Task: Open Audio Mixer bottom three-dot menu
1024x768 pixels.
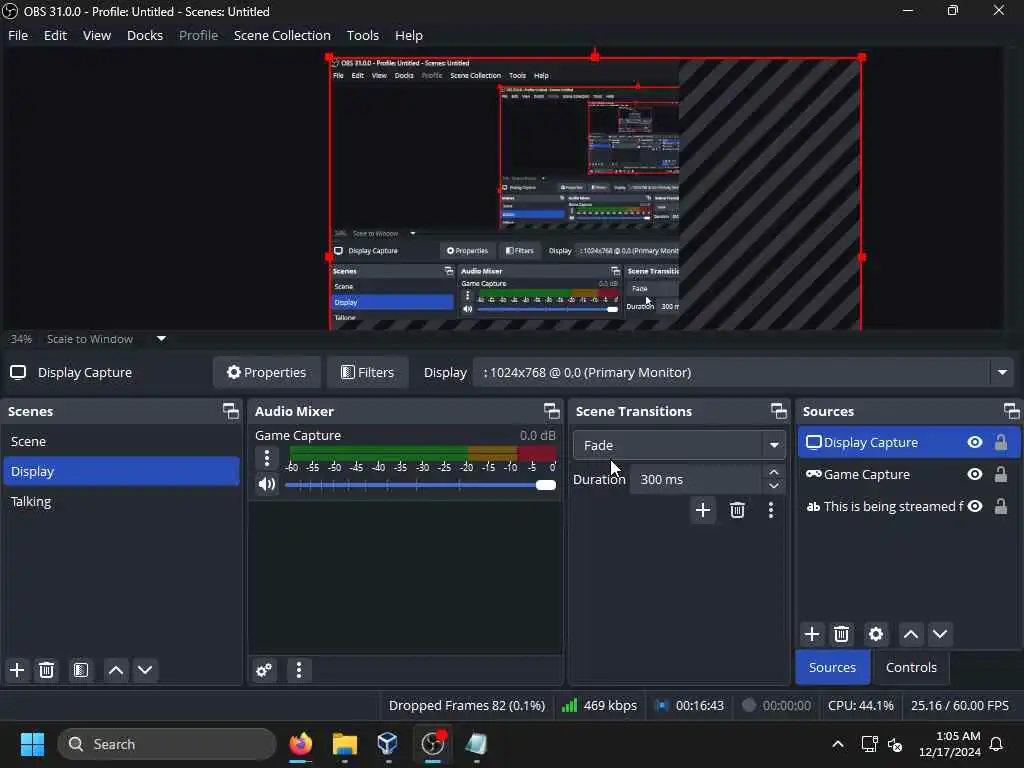Action: (299, 670)
